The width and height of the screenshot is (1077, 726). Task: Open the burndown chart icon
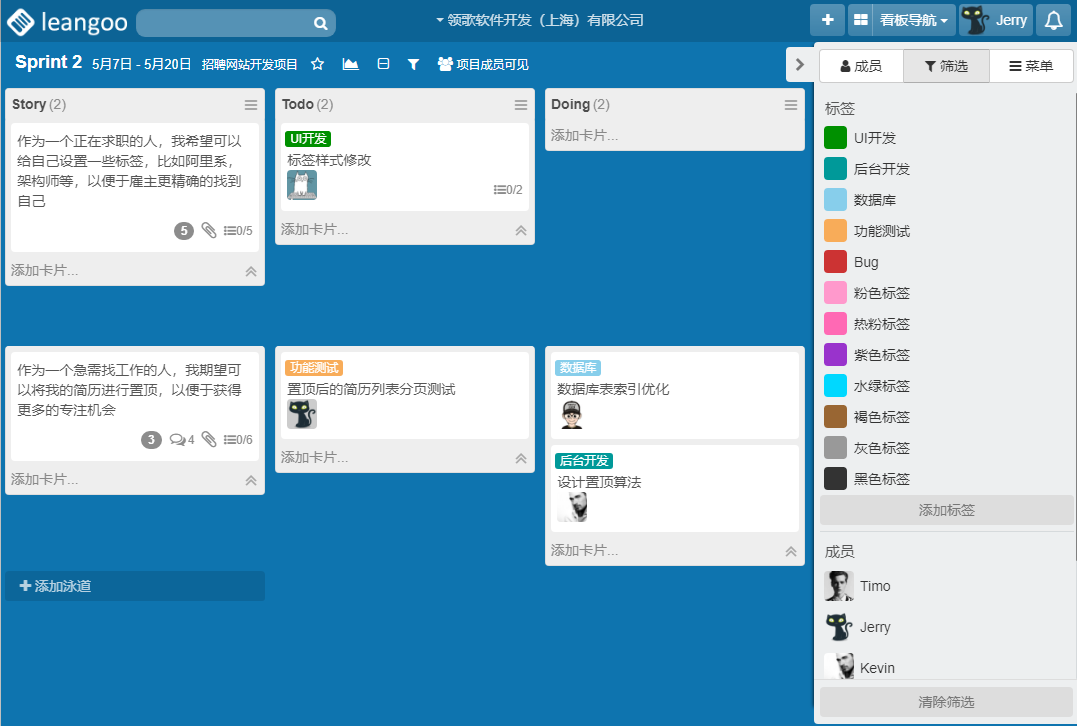pos(350,64)
